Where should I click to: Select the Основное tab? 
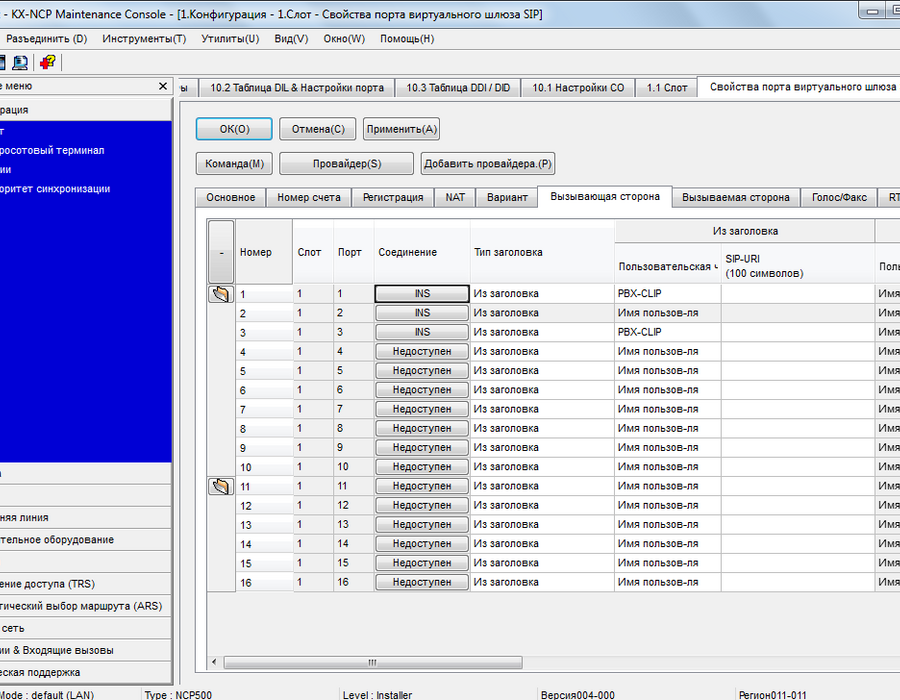[x=231, y=197]
